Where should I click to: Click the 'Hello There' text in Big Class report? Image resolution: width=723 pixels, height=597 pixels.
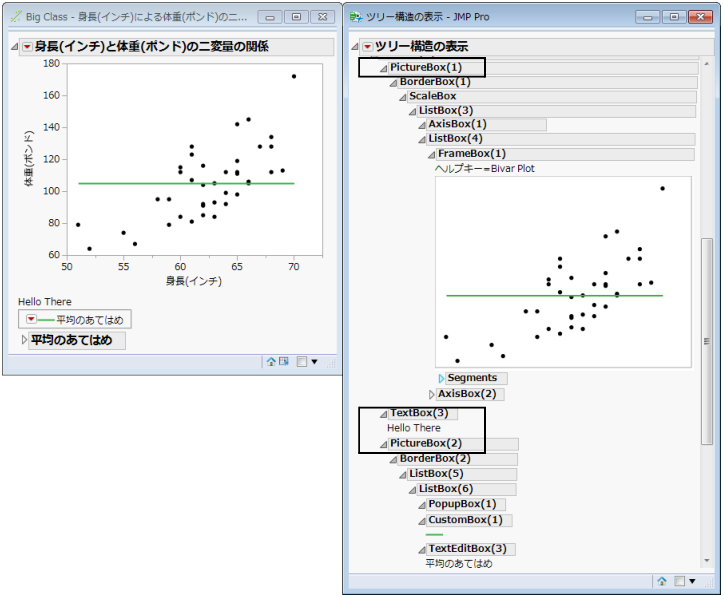pos(45,301)
